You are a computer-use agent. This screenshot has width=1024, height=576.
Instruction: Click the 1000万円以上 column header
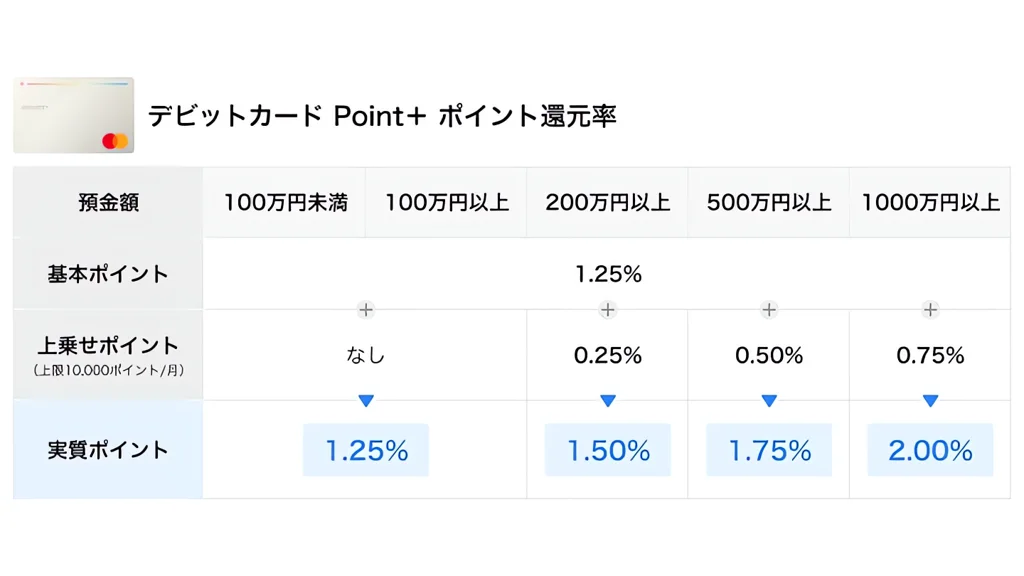(x=931, y=202)
